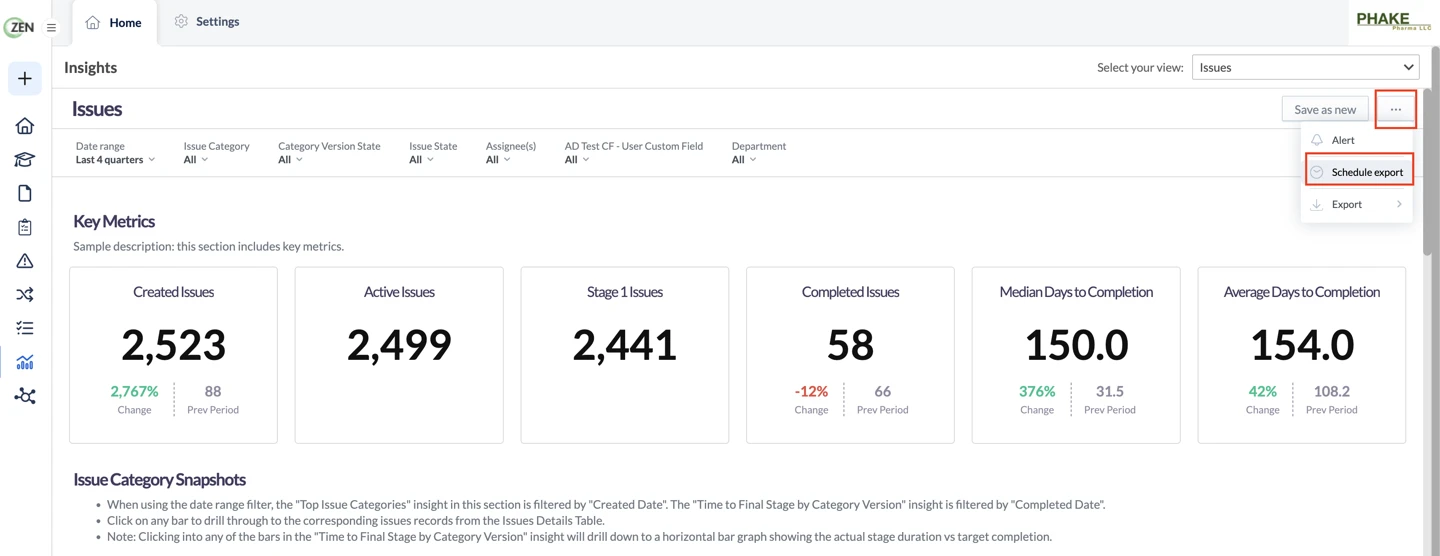Open the shuffle arrows change icon

click(25, 294)
